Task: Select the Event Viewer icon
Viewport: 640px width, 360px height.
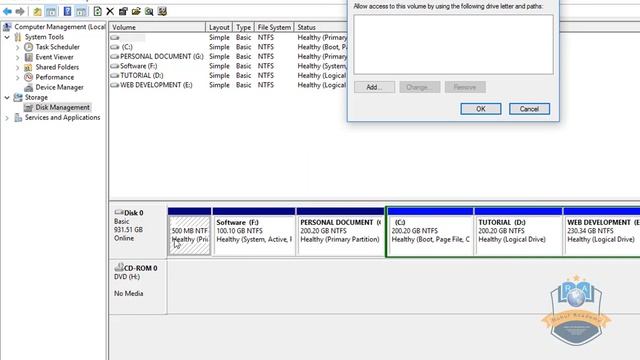Action: (29, 57)
